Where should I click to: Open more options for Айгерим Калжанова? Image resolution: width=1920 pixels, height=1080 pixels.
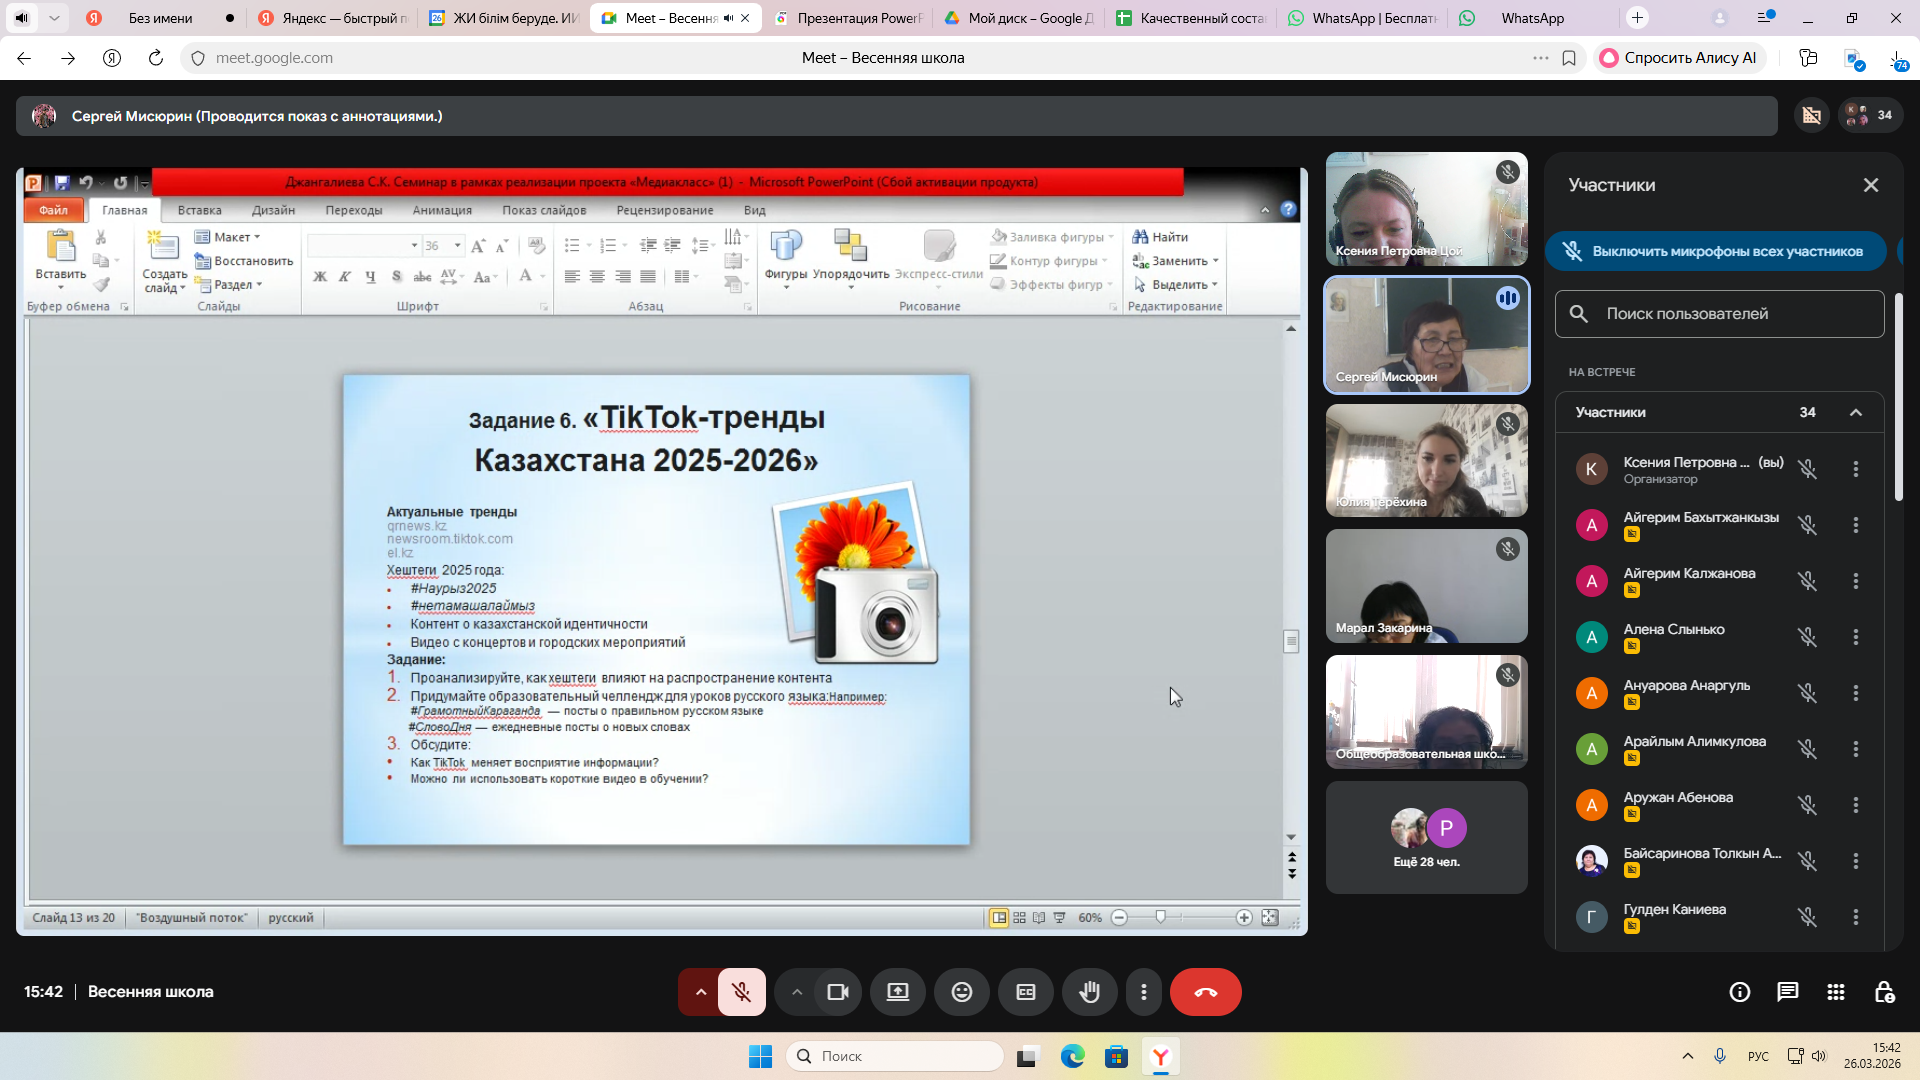[1856, 581]
